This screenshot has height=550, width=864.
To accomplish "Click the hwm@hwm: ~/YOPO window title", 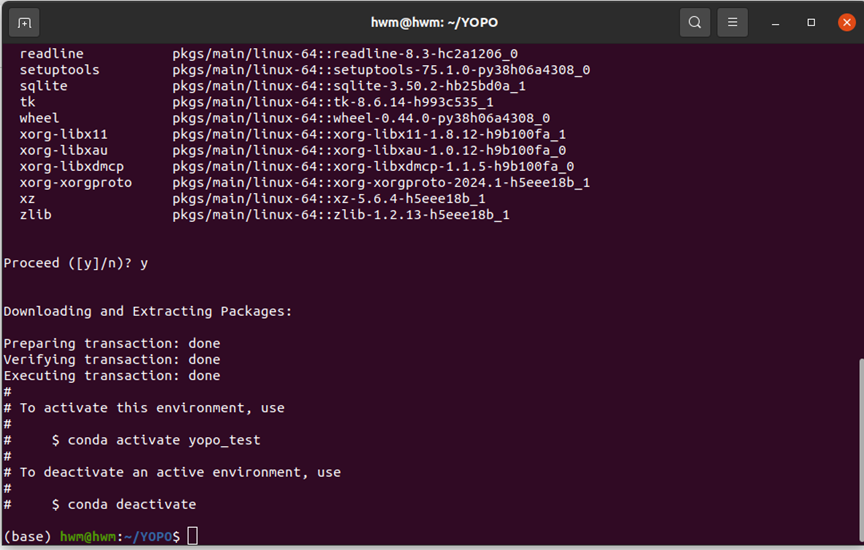I will click(x=434, y=23).
